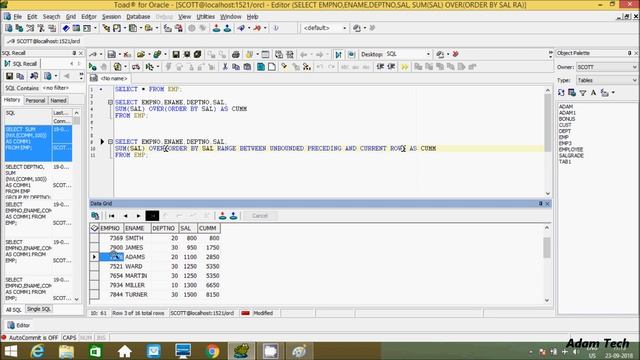Screen dimensions: 640x360
Task: Open Internet Explorer from the taskbar
Action: pos(38,351)
